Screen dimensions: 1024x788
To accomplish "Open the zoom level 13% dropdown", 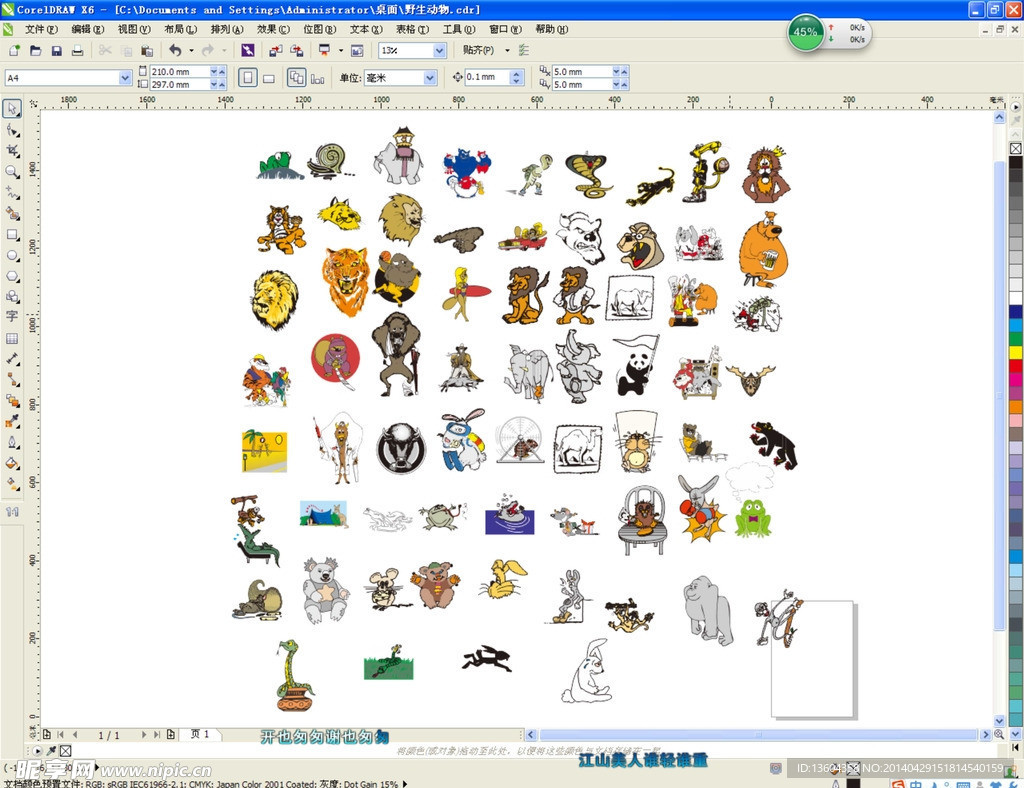I will [440, 50].
